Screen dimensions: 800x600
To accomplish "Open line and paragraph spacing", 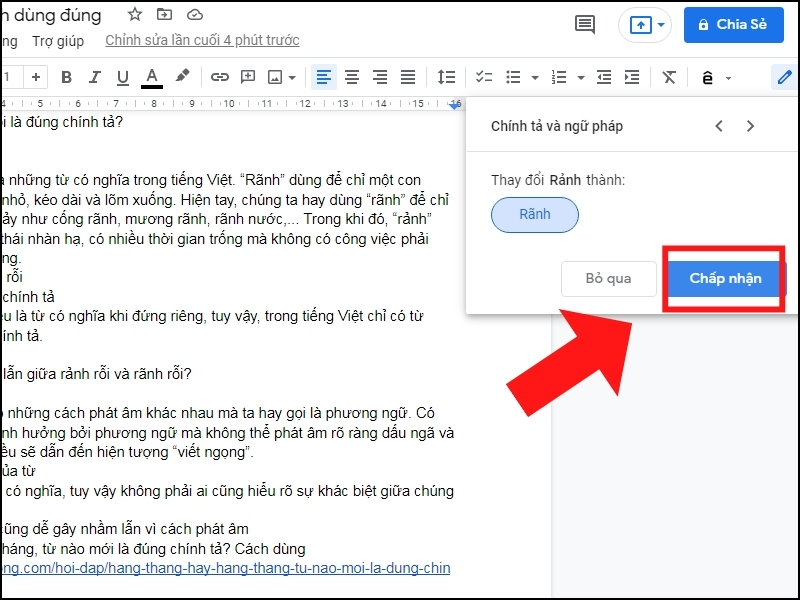I will pyautogui.click(x=446, y=78).
